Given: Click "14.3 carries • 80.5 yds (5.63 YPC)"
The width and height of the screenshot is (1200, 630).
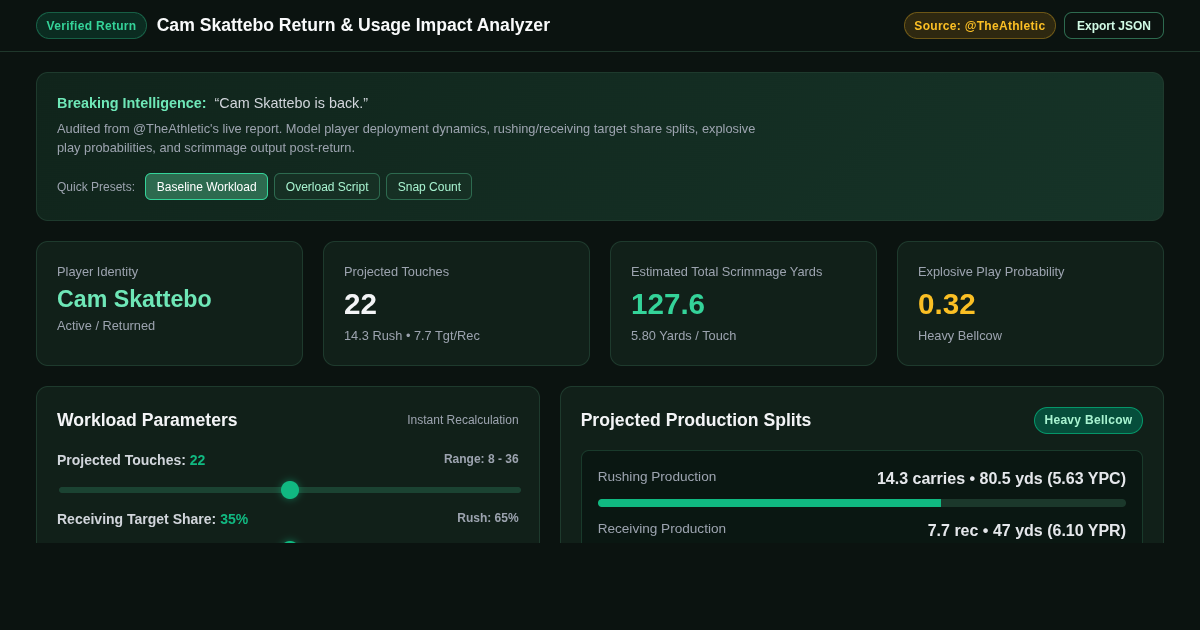Looking at the screenshot, I should coord(1001,479).
